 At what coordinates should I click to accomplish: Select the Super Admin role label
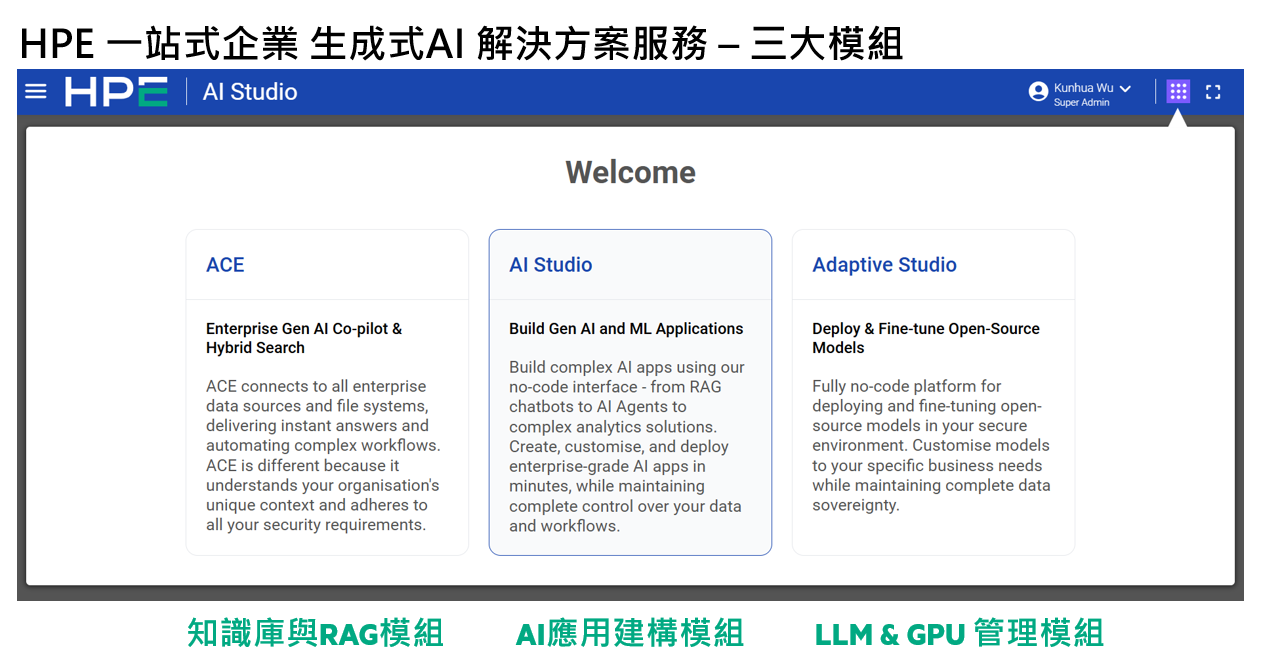(1081, 103)
